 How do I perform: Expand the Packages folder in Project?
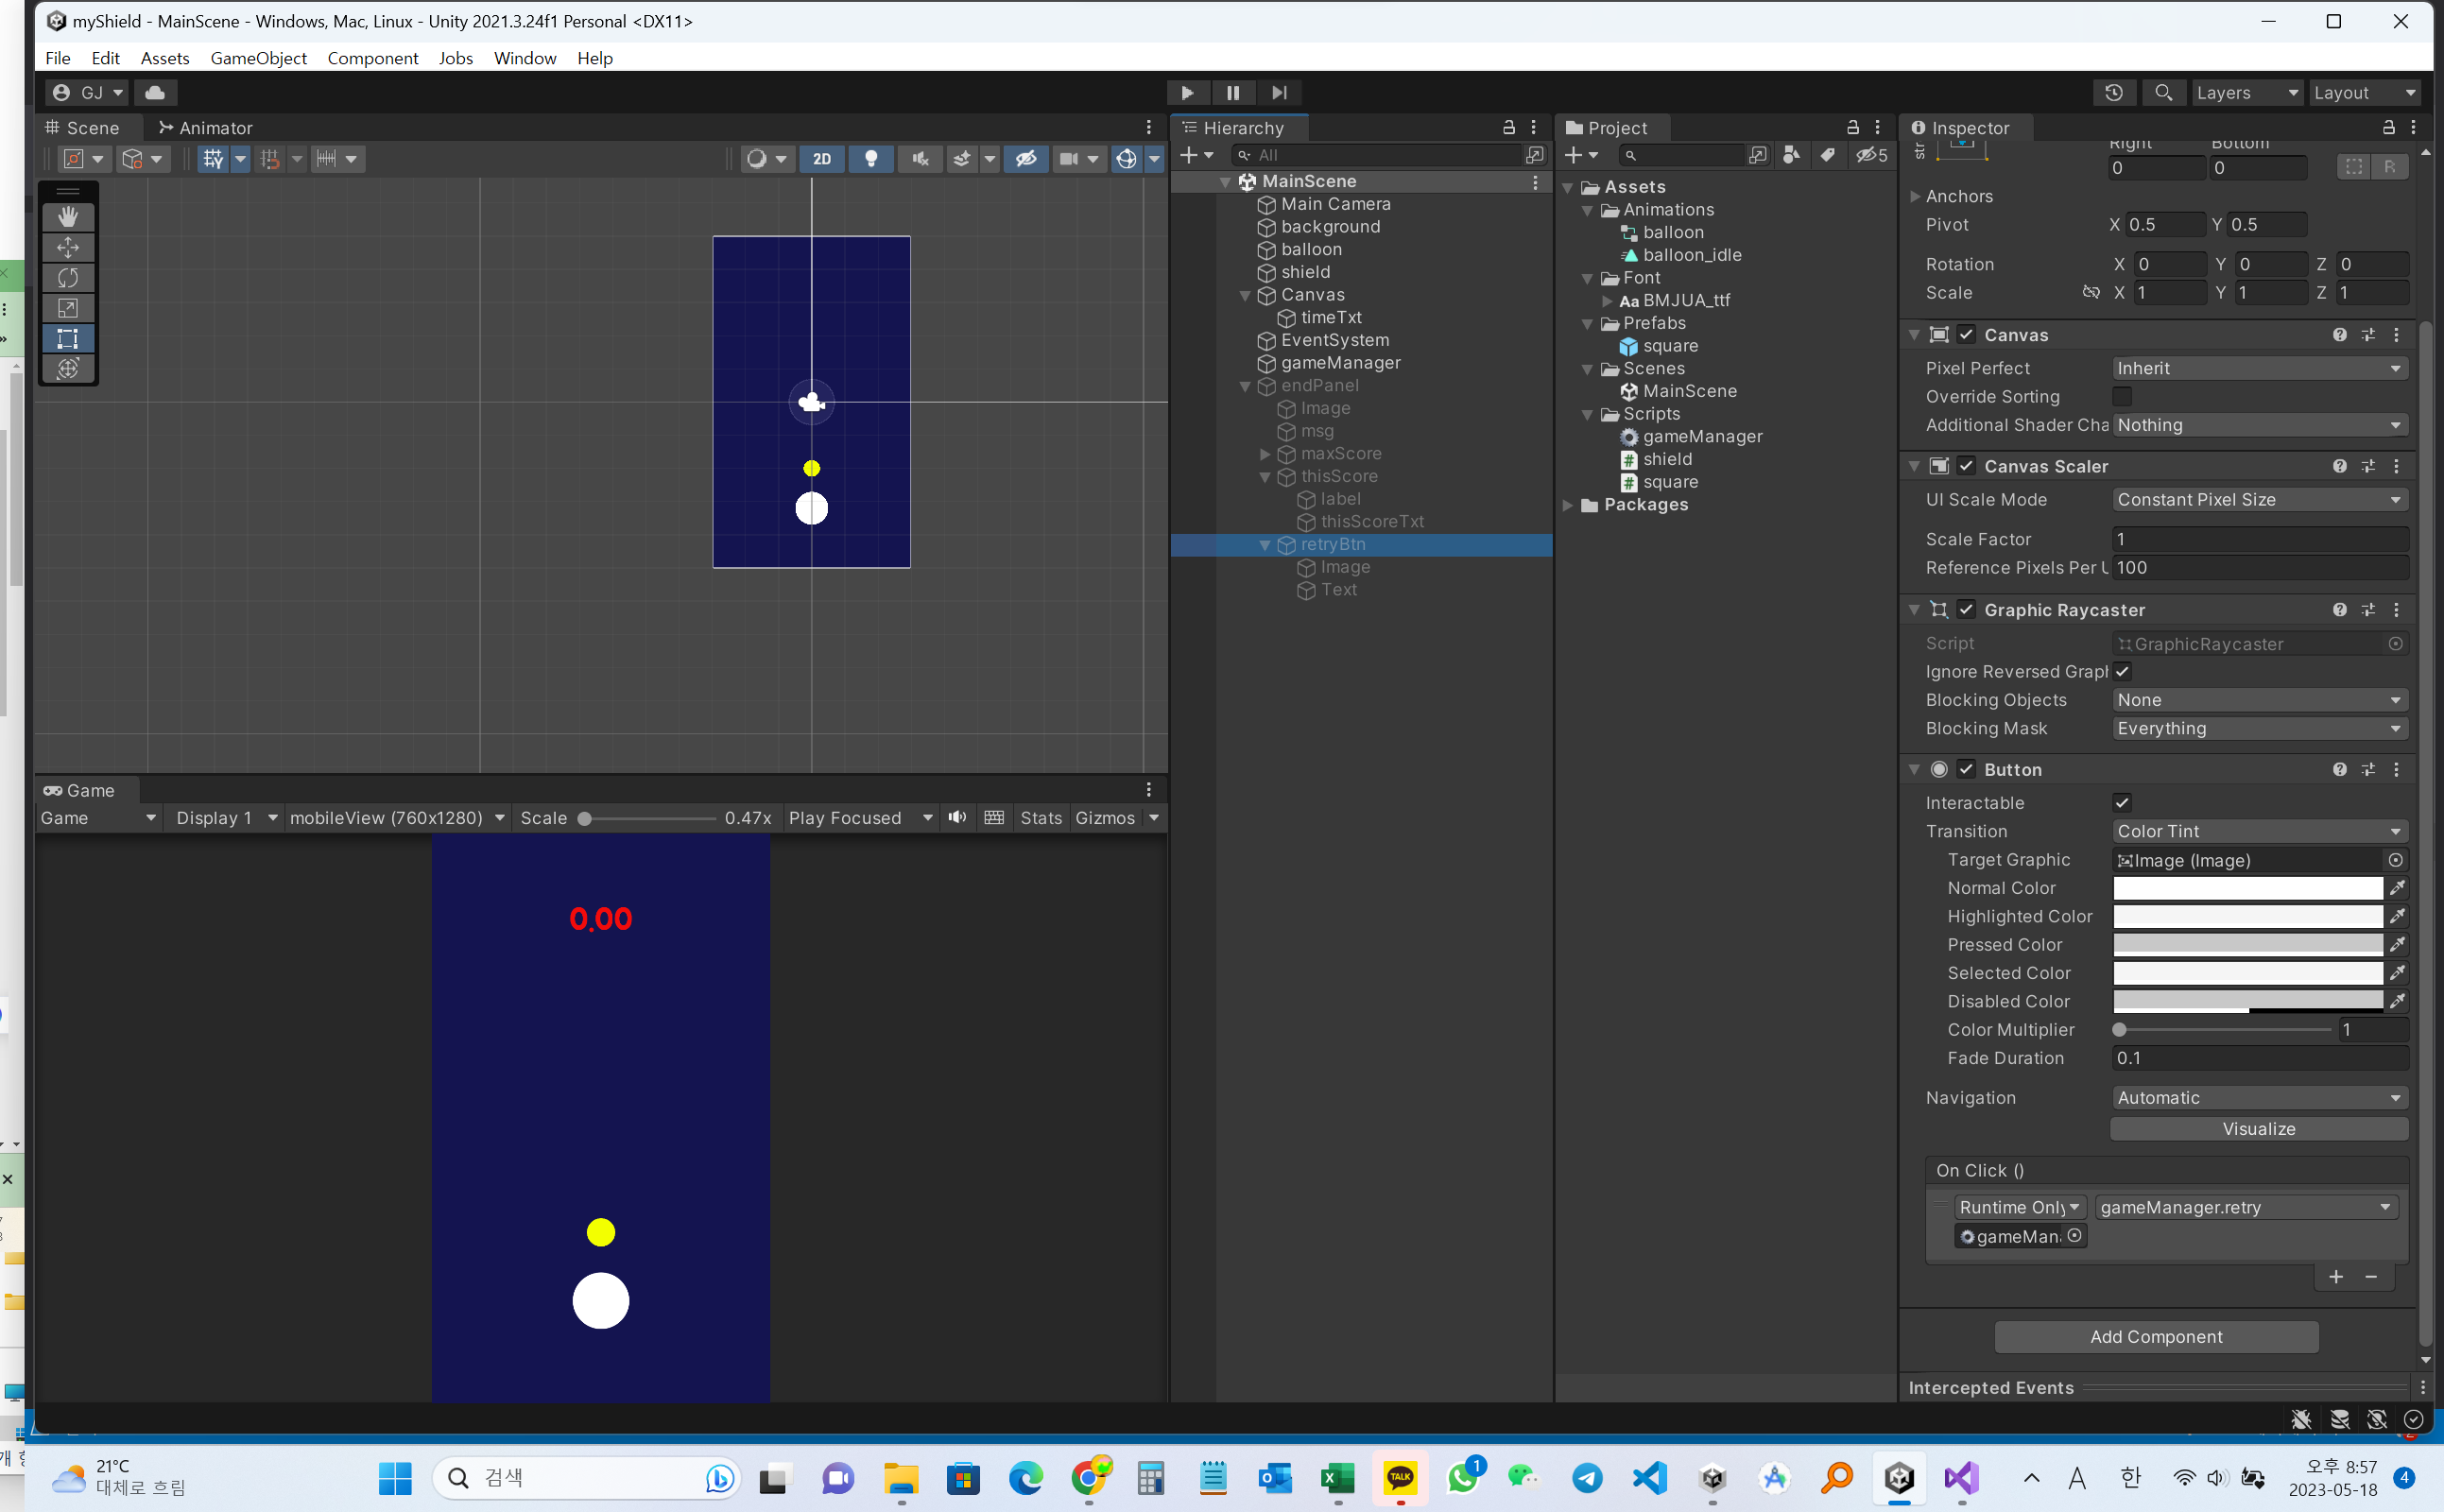[x=1568, y=505]
